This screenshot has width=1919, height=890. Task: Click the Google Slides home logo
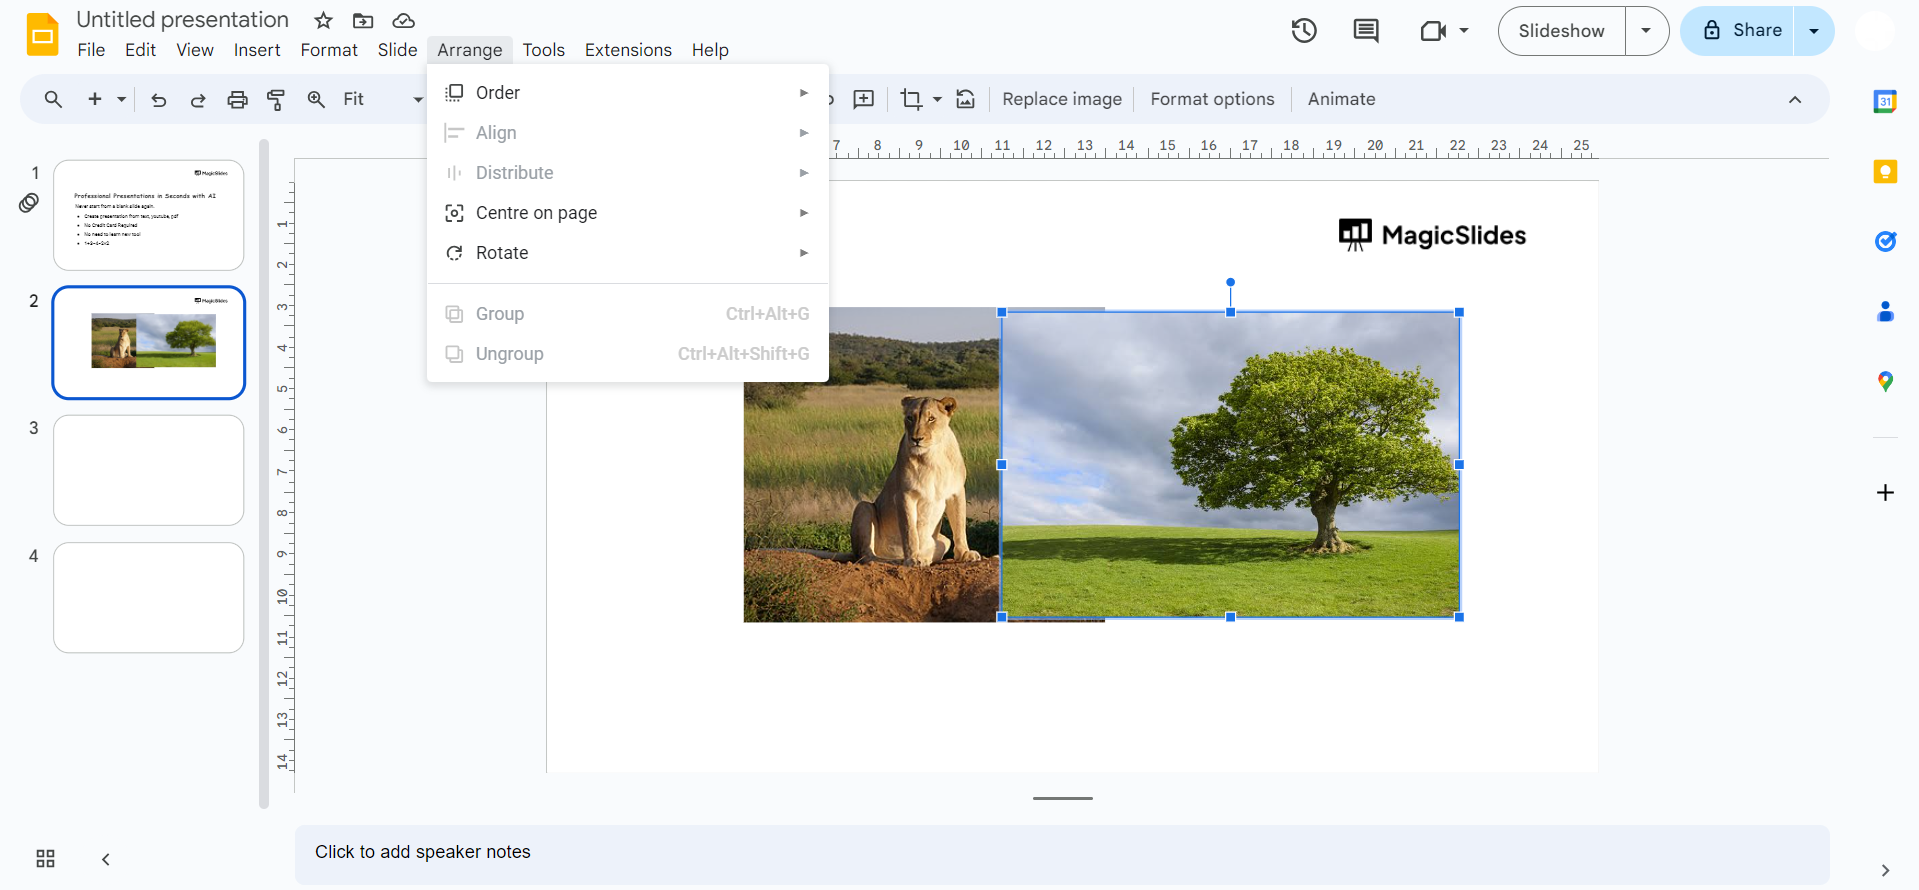point(43,34)
